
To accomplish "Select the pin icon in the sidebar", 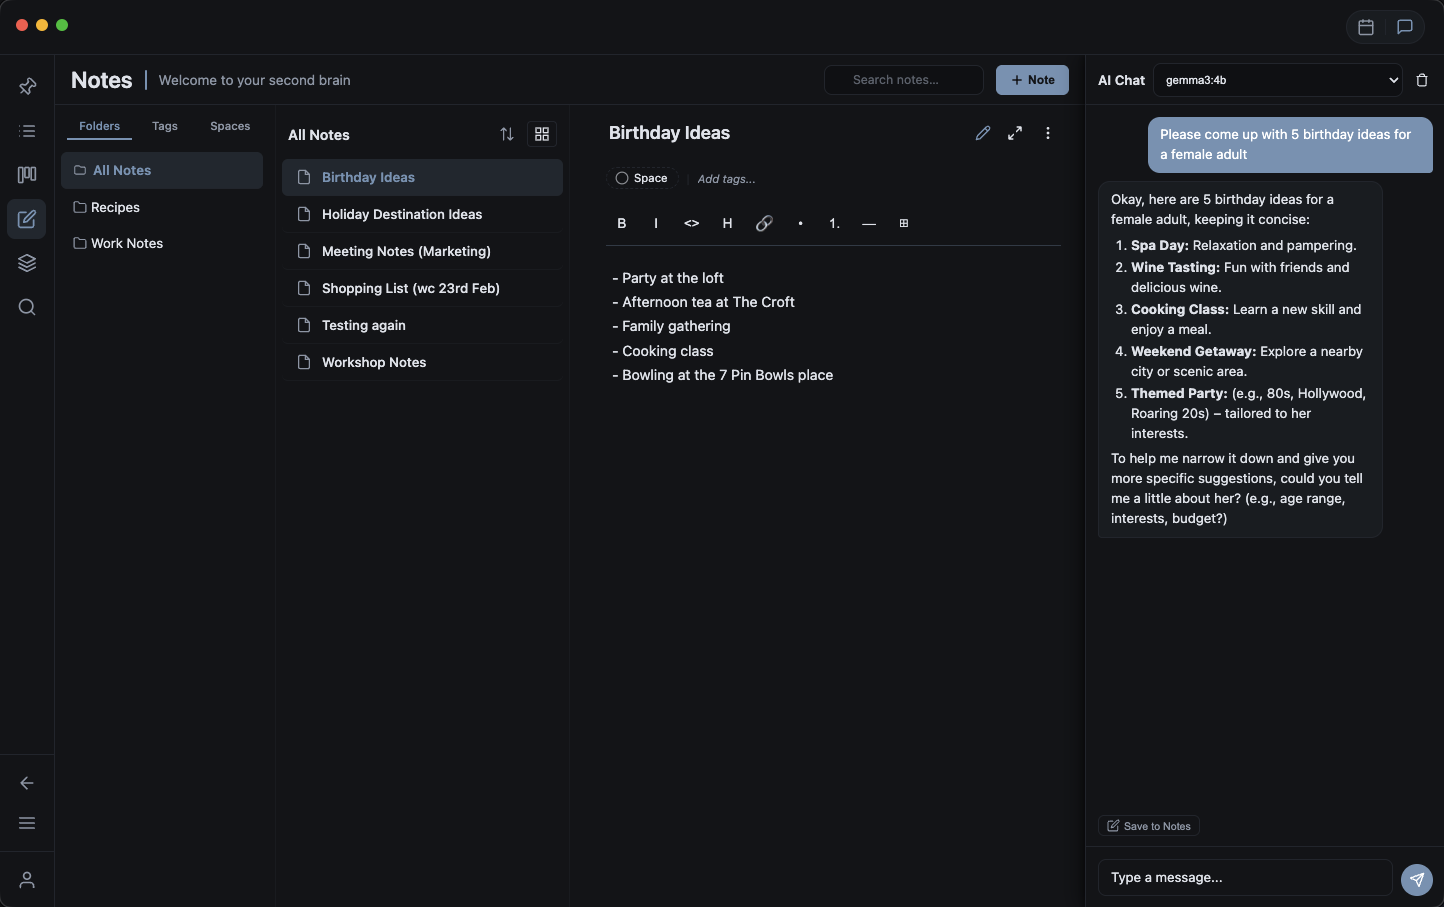I will click(x=27, y=86).
